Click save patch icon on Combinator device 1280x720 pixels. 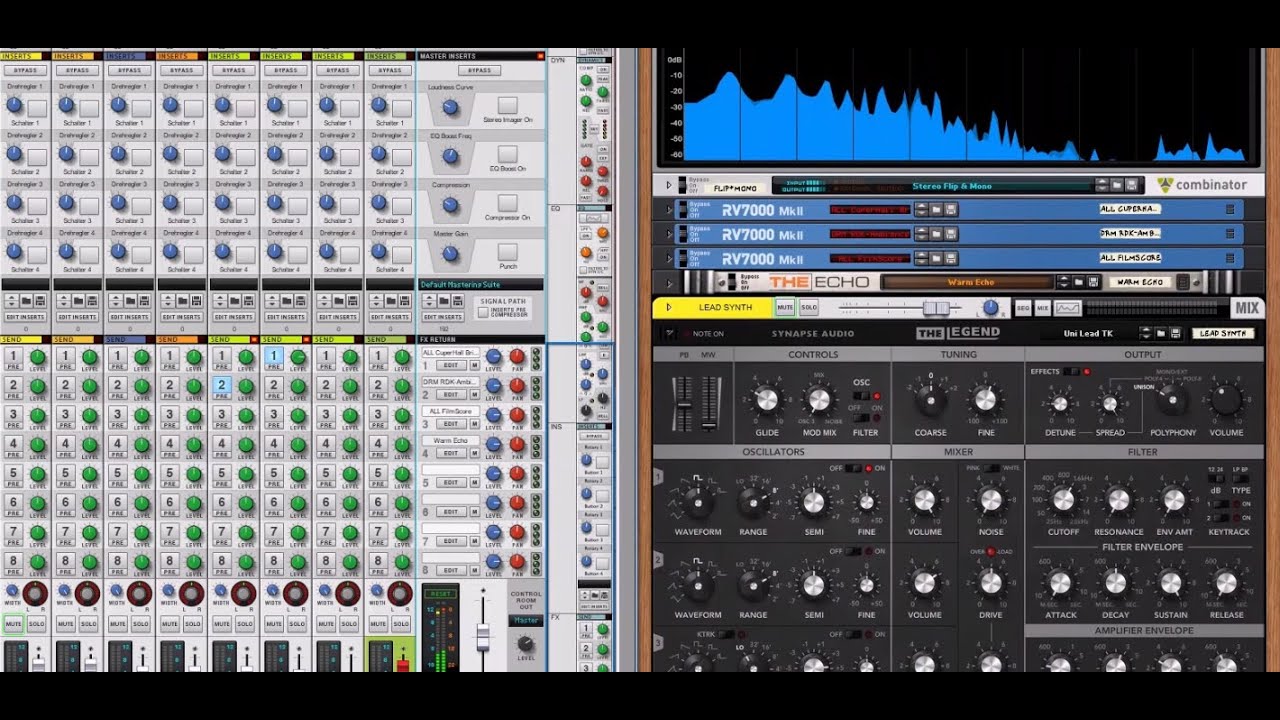[x=1132, y=185]
